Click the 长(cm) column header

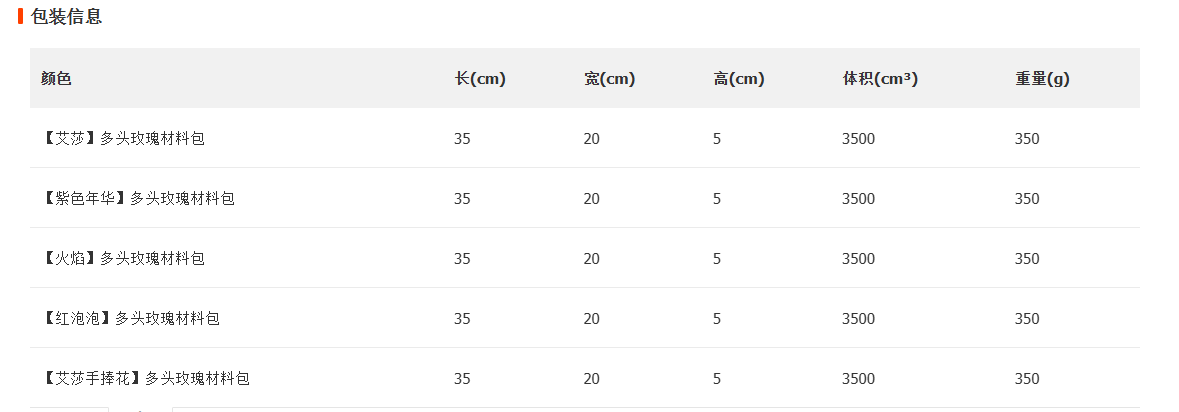480,79
